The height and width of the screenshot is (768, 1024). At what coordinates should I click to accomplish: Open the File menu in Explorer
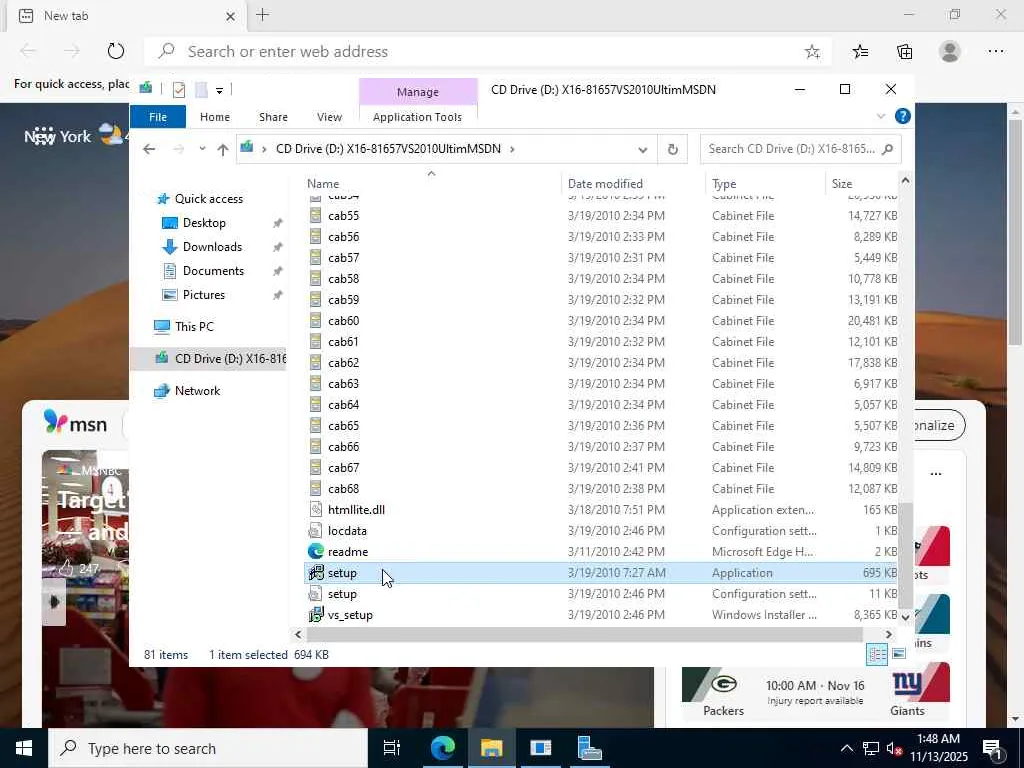157,117
